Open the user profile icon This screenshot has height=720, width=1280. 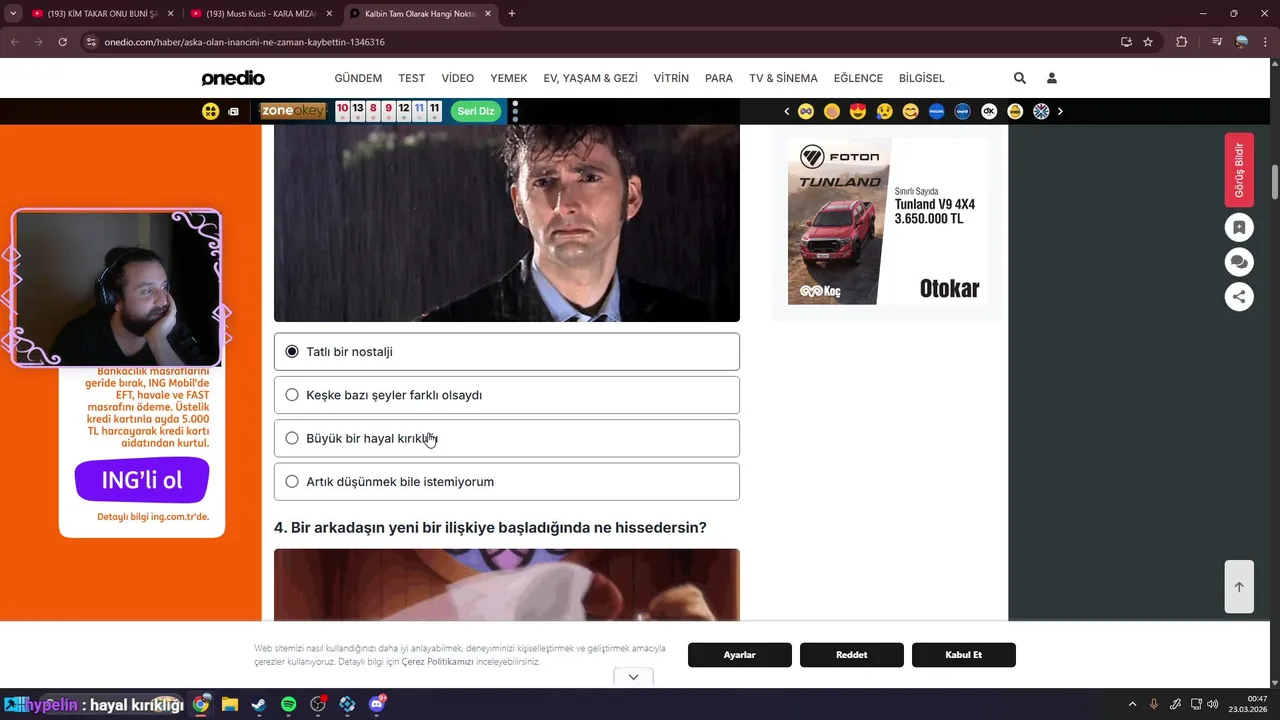(x=1052, y=78)
